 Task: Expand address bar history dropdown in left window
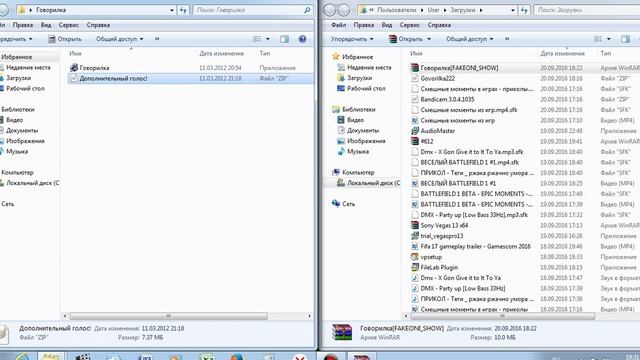[172, 10]
